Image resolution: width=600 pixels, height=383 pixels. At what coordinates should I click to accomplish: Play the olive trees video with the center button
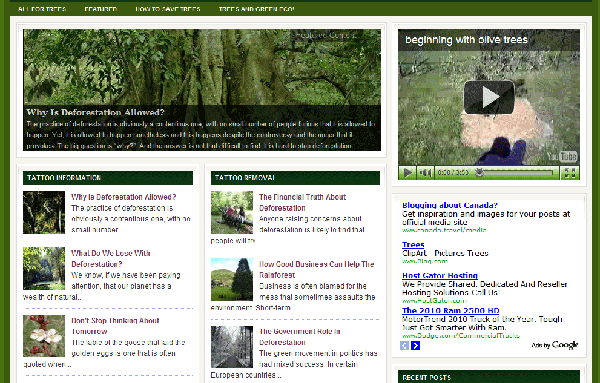pos(489,97)
